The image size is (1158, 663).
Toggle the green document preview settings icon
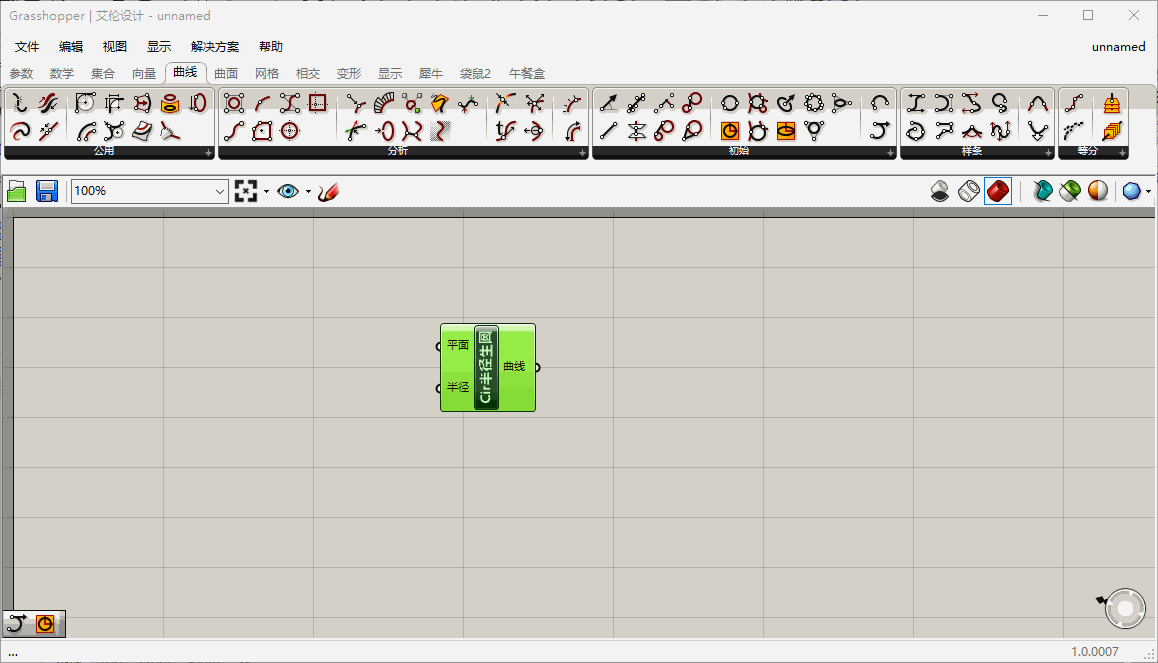1070,191
